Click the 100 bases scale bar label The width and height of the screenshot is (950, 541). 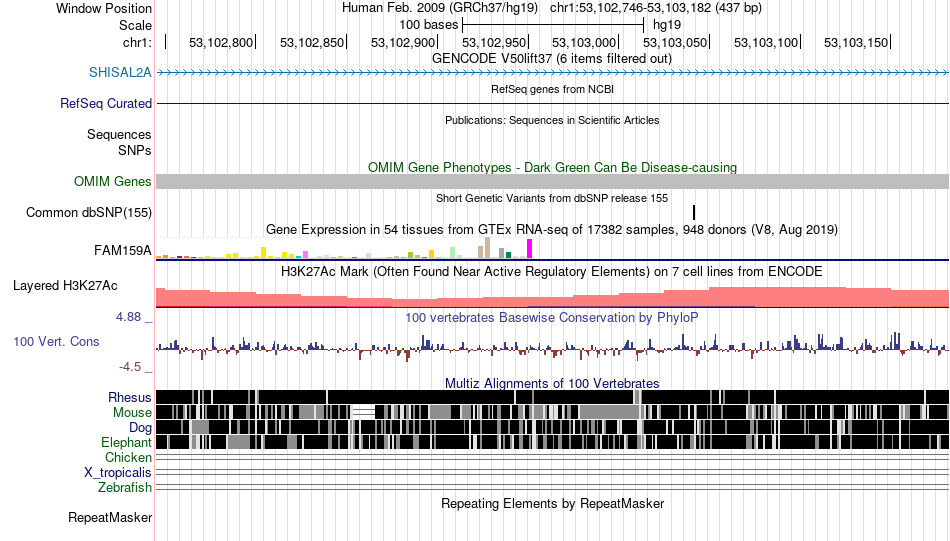click(428, 25)
